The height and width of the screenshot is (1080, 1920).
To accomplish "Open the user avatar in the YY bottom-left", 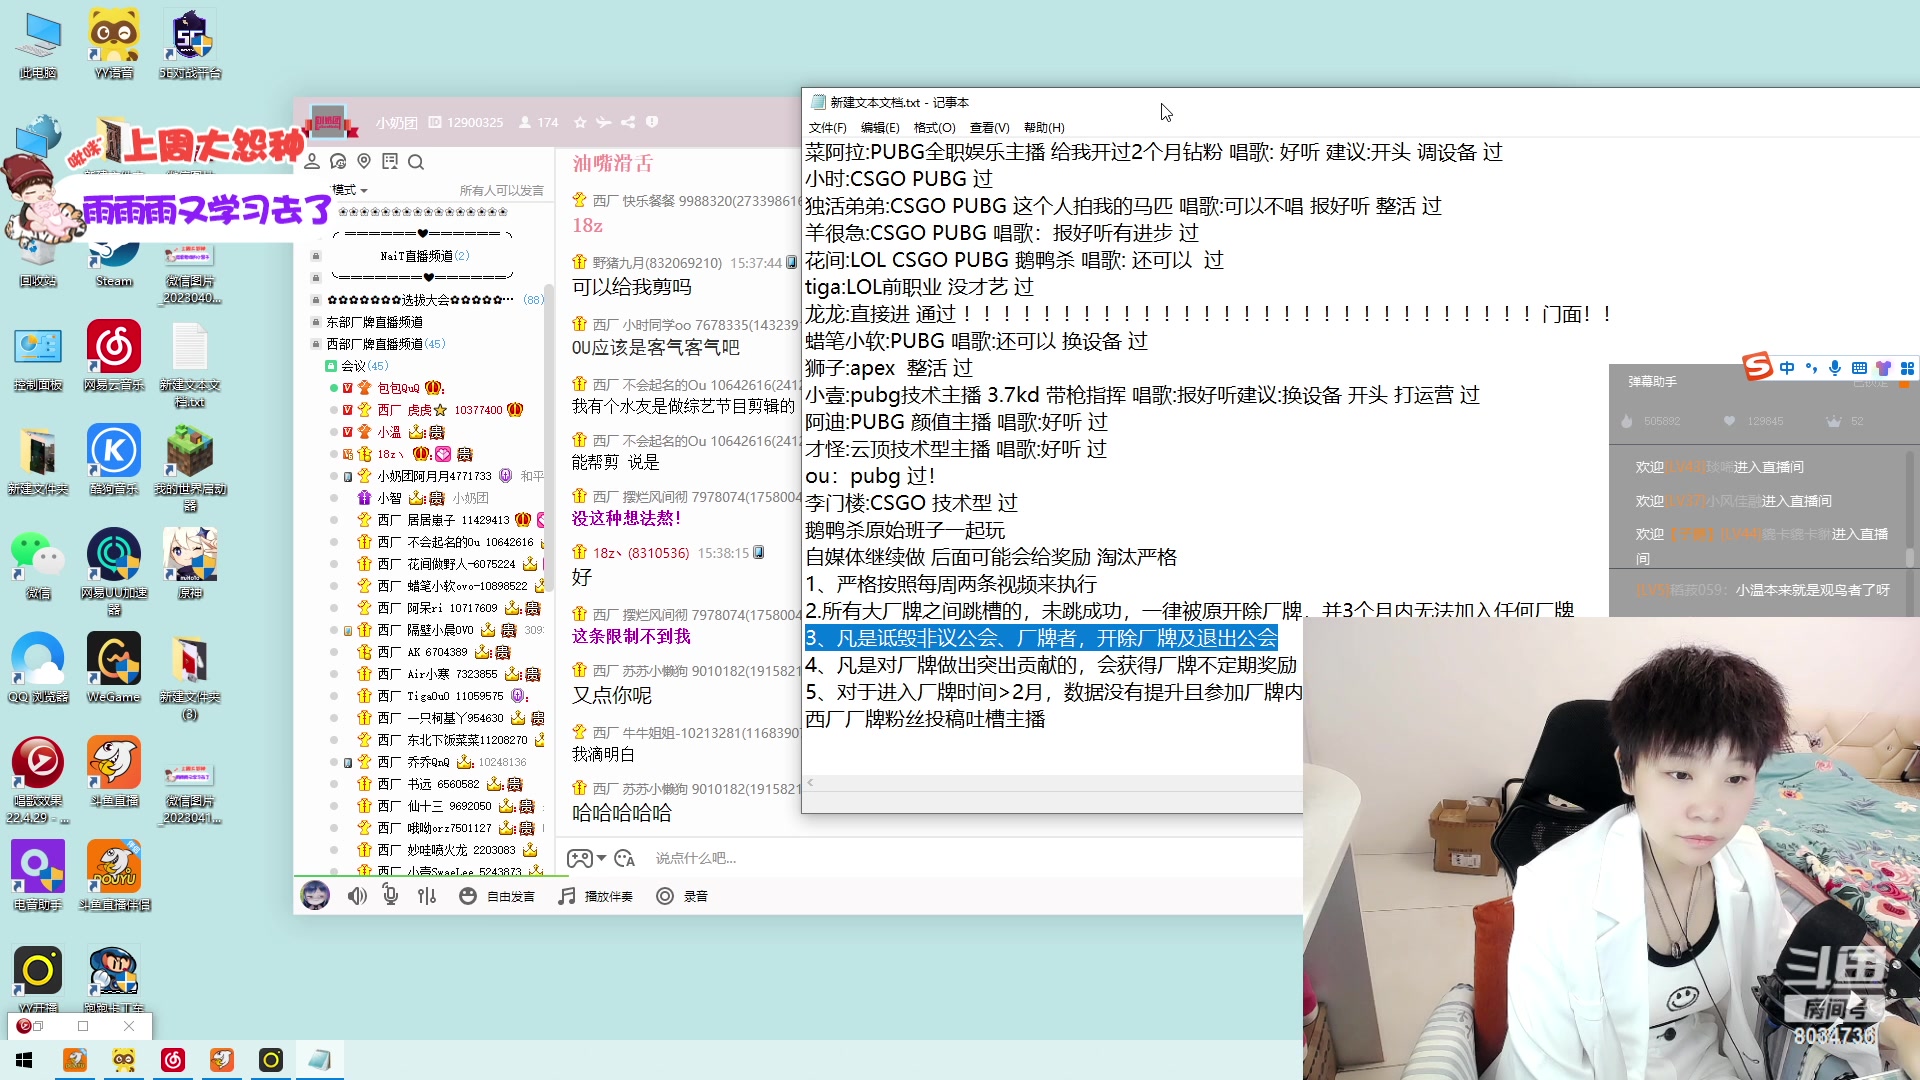I will (x=315, y=895).
